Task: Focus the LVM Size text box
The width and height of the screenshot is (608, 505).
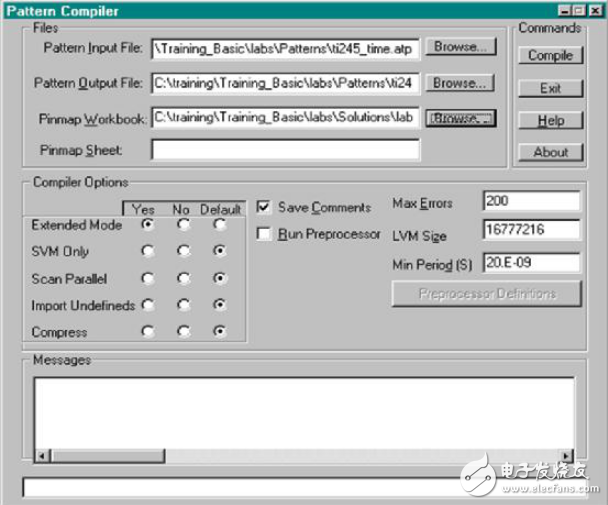Action: tap(530, 233)
